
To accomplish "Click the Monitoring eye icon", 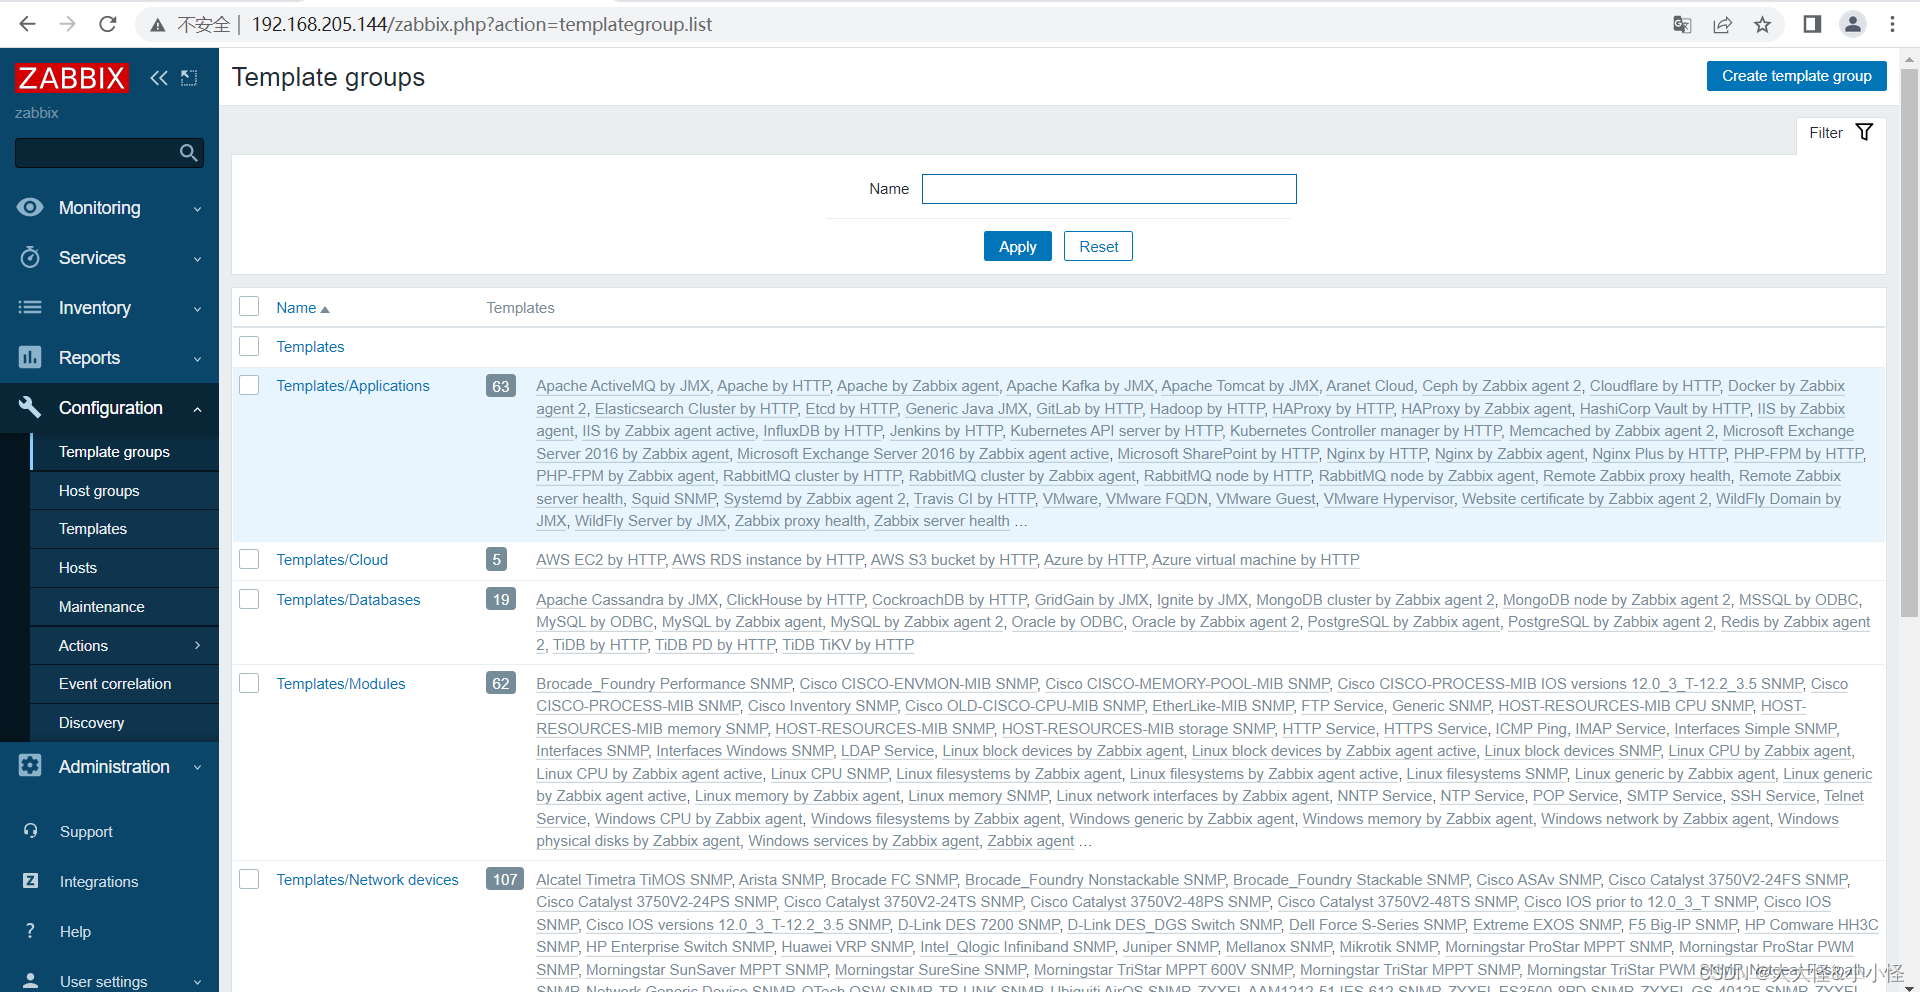I will 31,207.
